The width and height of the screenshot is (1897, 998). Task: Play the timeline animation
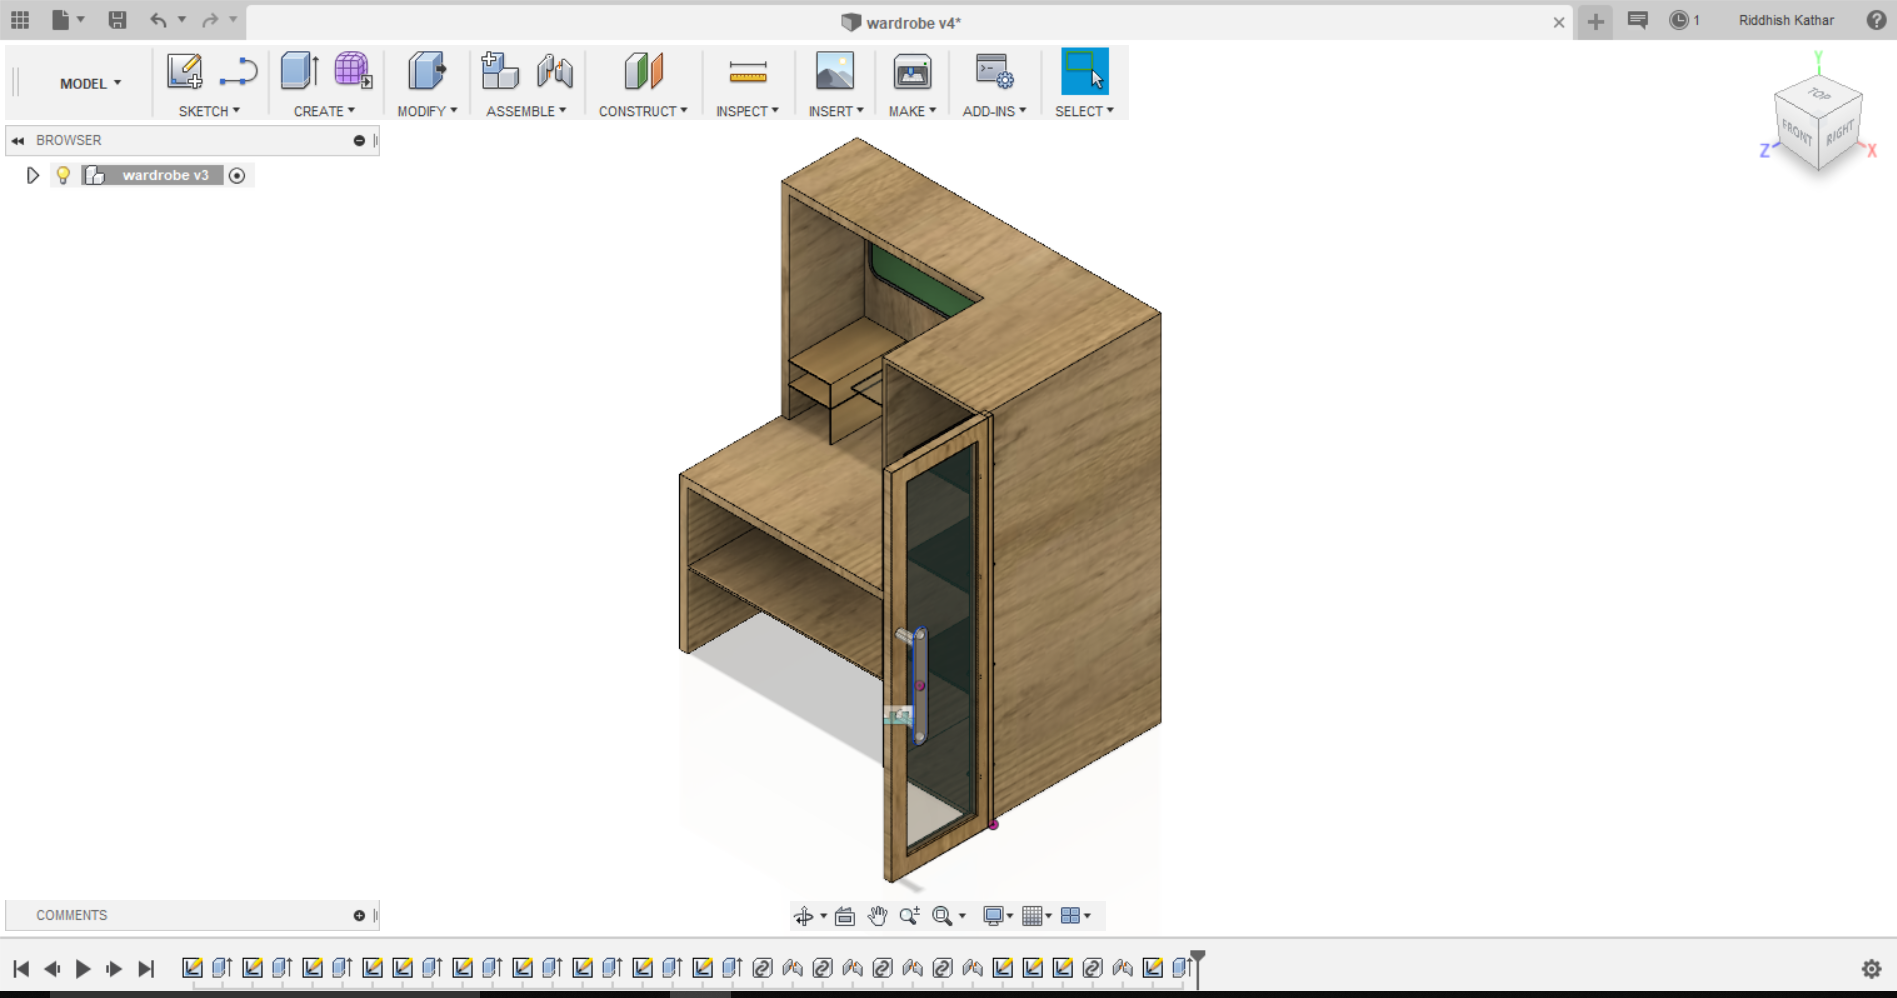[83, 968]
